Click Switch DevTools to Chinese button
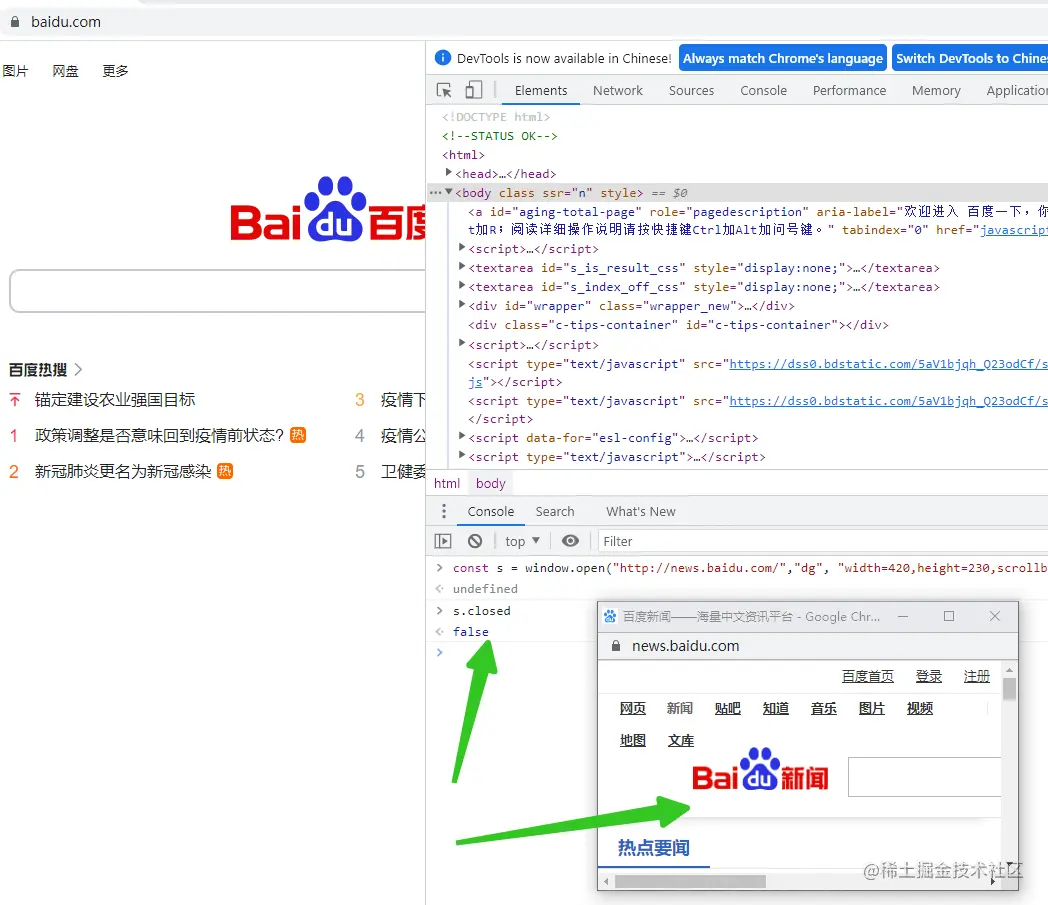This screenshot has width=1048, height=905. [x=970, y=58]
